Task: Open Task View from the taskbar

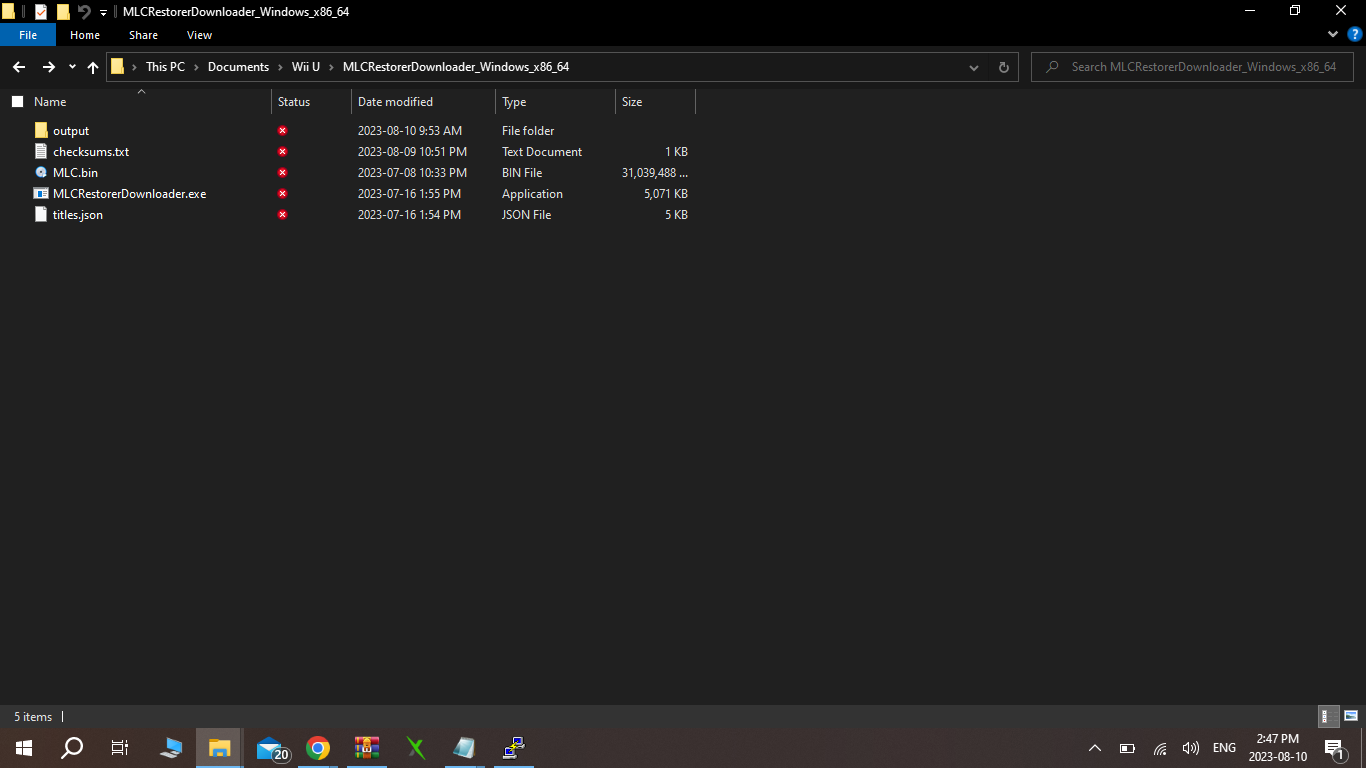Action: [x=120, y=748]
